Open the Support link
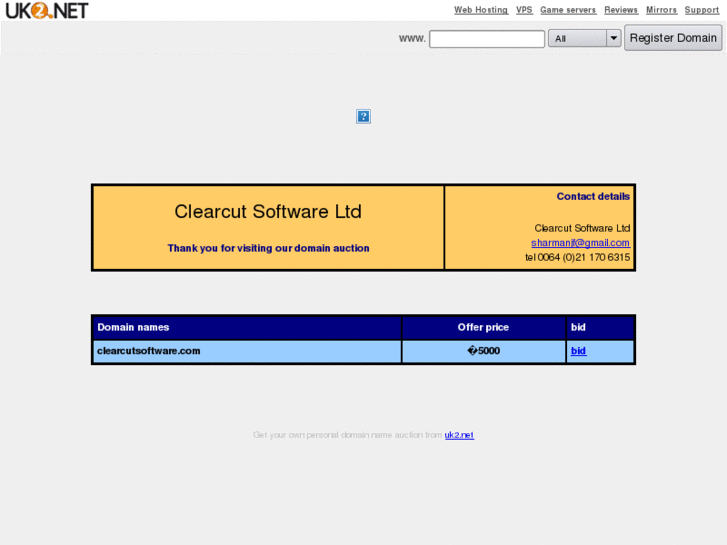Viewport: 727px width, 545px height. click(x=701, y=10)
